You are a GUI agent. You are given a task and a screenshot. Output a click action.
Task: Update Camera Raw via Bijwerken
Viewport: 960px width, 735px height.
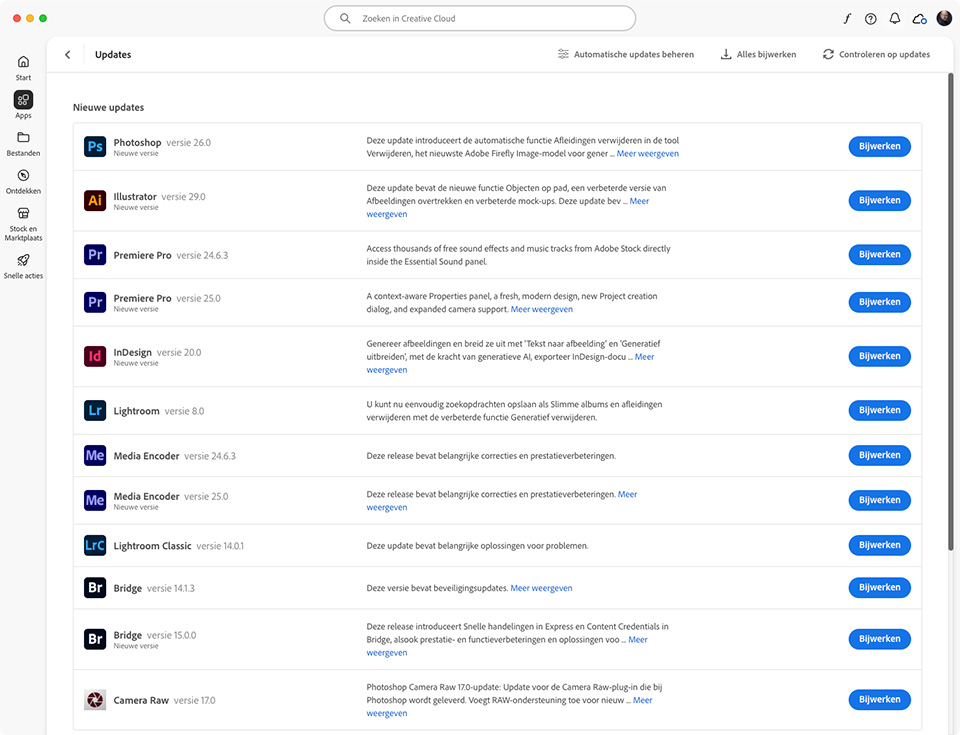coord(879,699)
